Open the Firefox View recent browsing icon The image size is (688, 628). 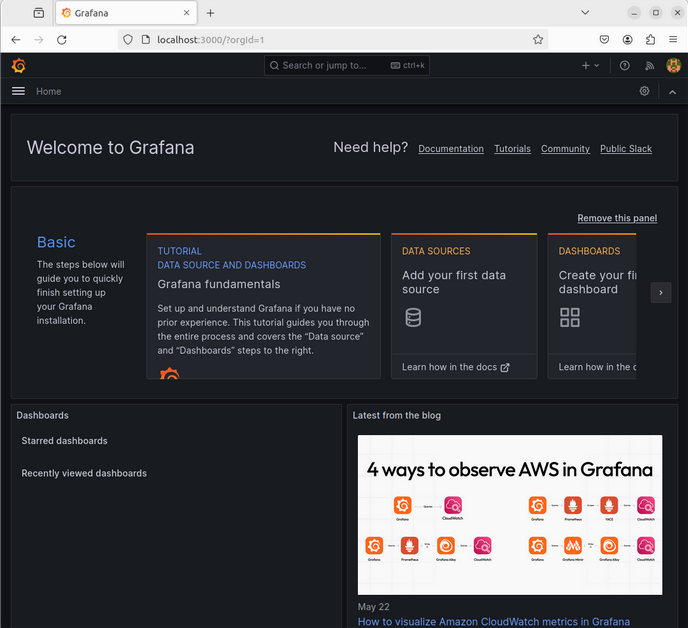pos(39,13)
